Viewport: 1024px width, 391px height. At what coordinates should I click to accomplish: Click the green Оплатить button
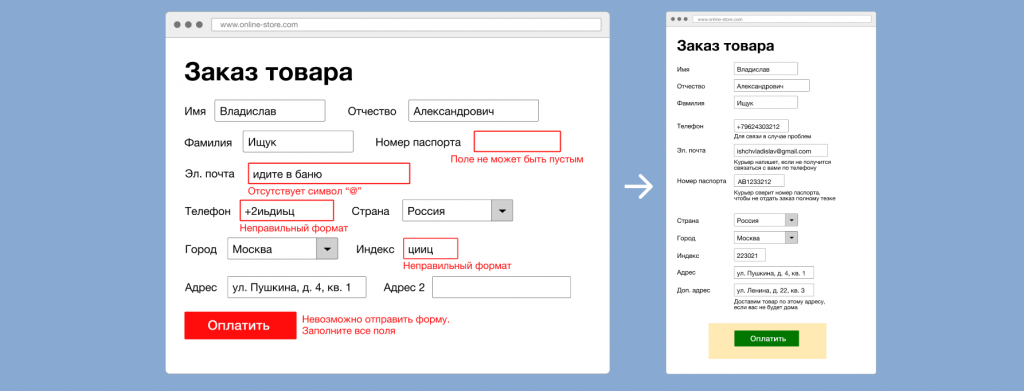[x=766, y=339]
